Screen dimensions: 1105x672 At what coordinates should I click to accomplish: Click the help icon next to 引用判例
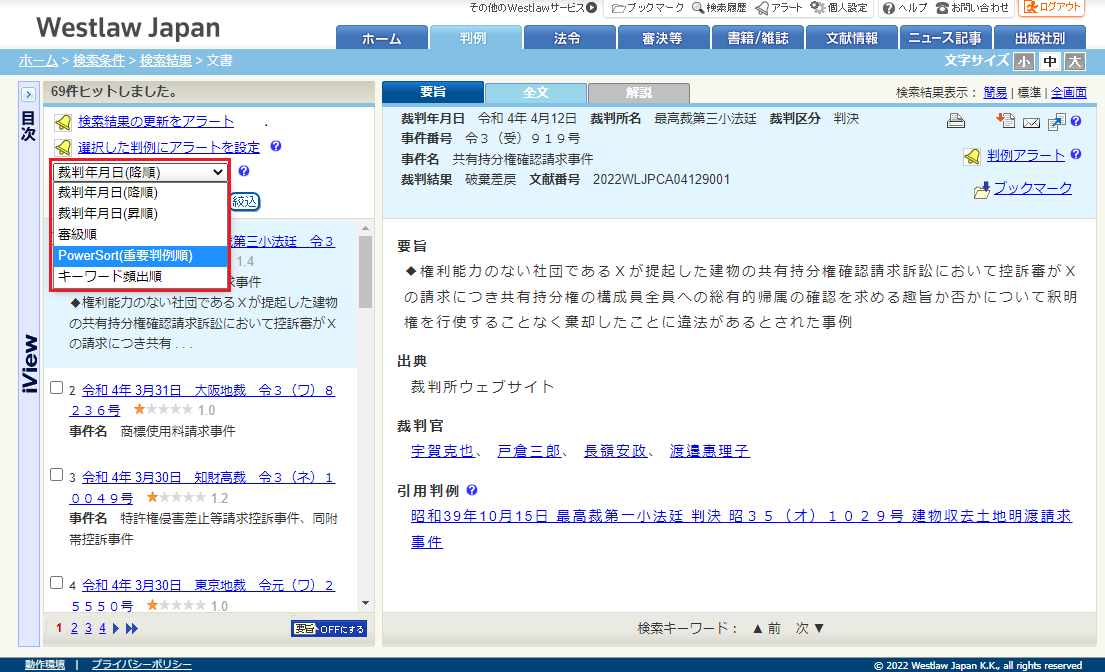pyautogui.click(x=472, y=490)
